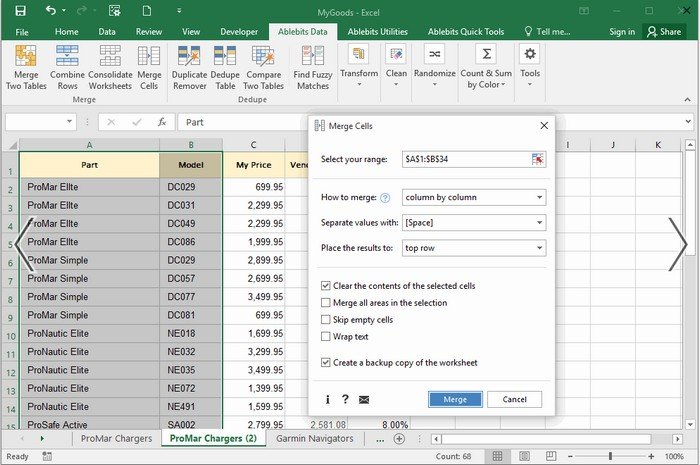Adjust the zoom slider handle

tap(610, 456)
